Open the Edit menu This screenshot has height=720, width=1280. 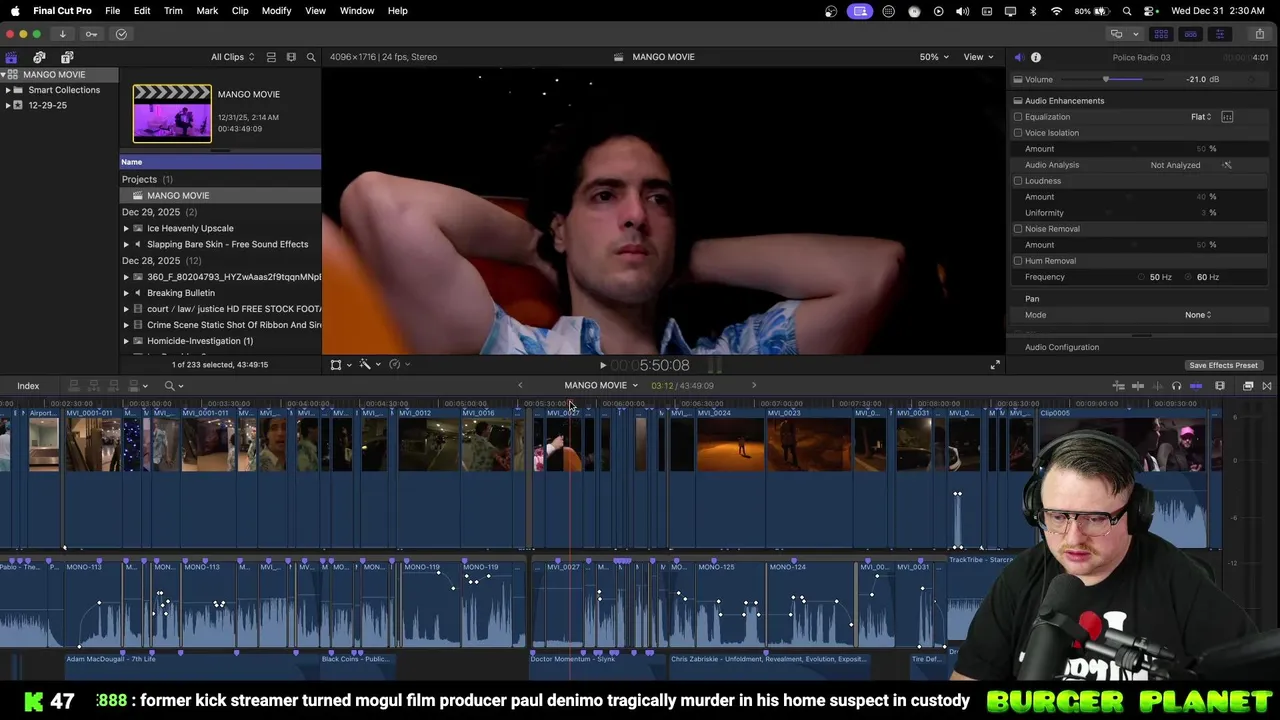point(142,11)
